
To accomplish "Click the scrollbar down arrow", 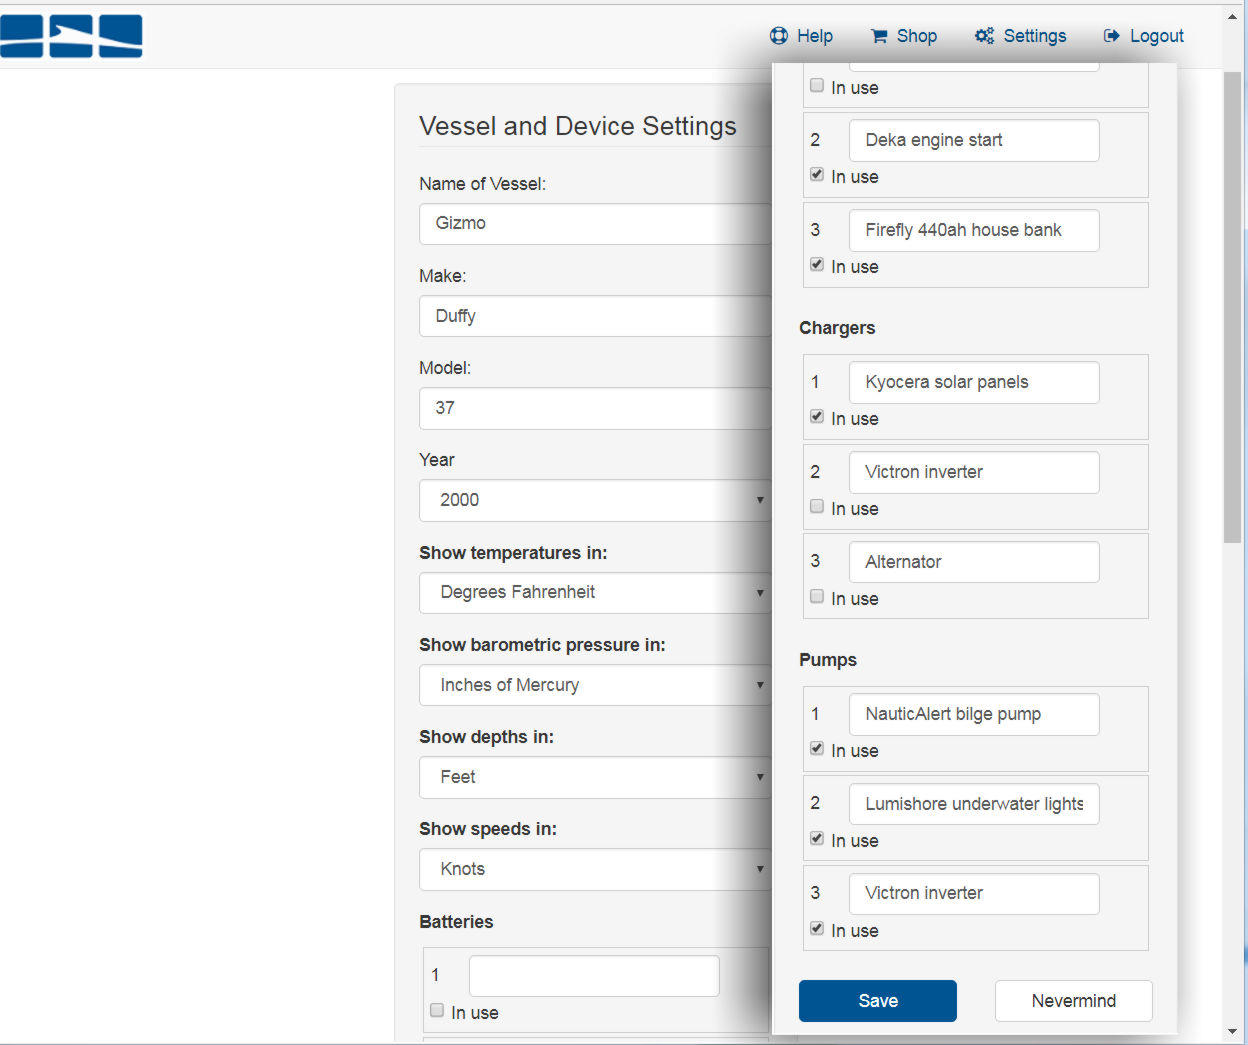I will tap(1233, 1032).
